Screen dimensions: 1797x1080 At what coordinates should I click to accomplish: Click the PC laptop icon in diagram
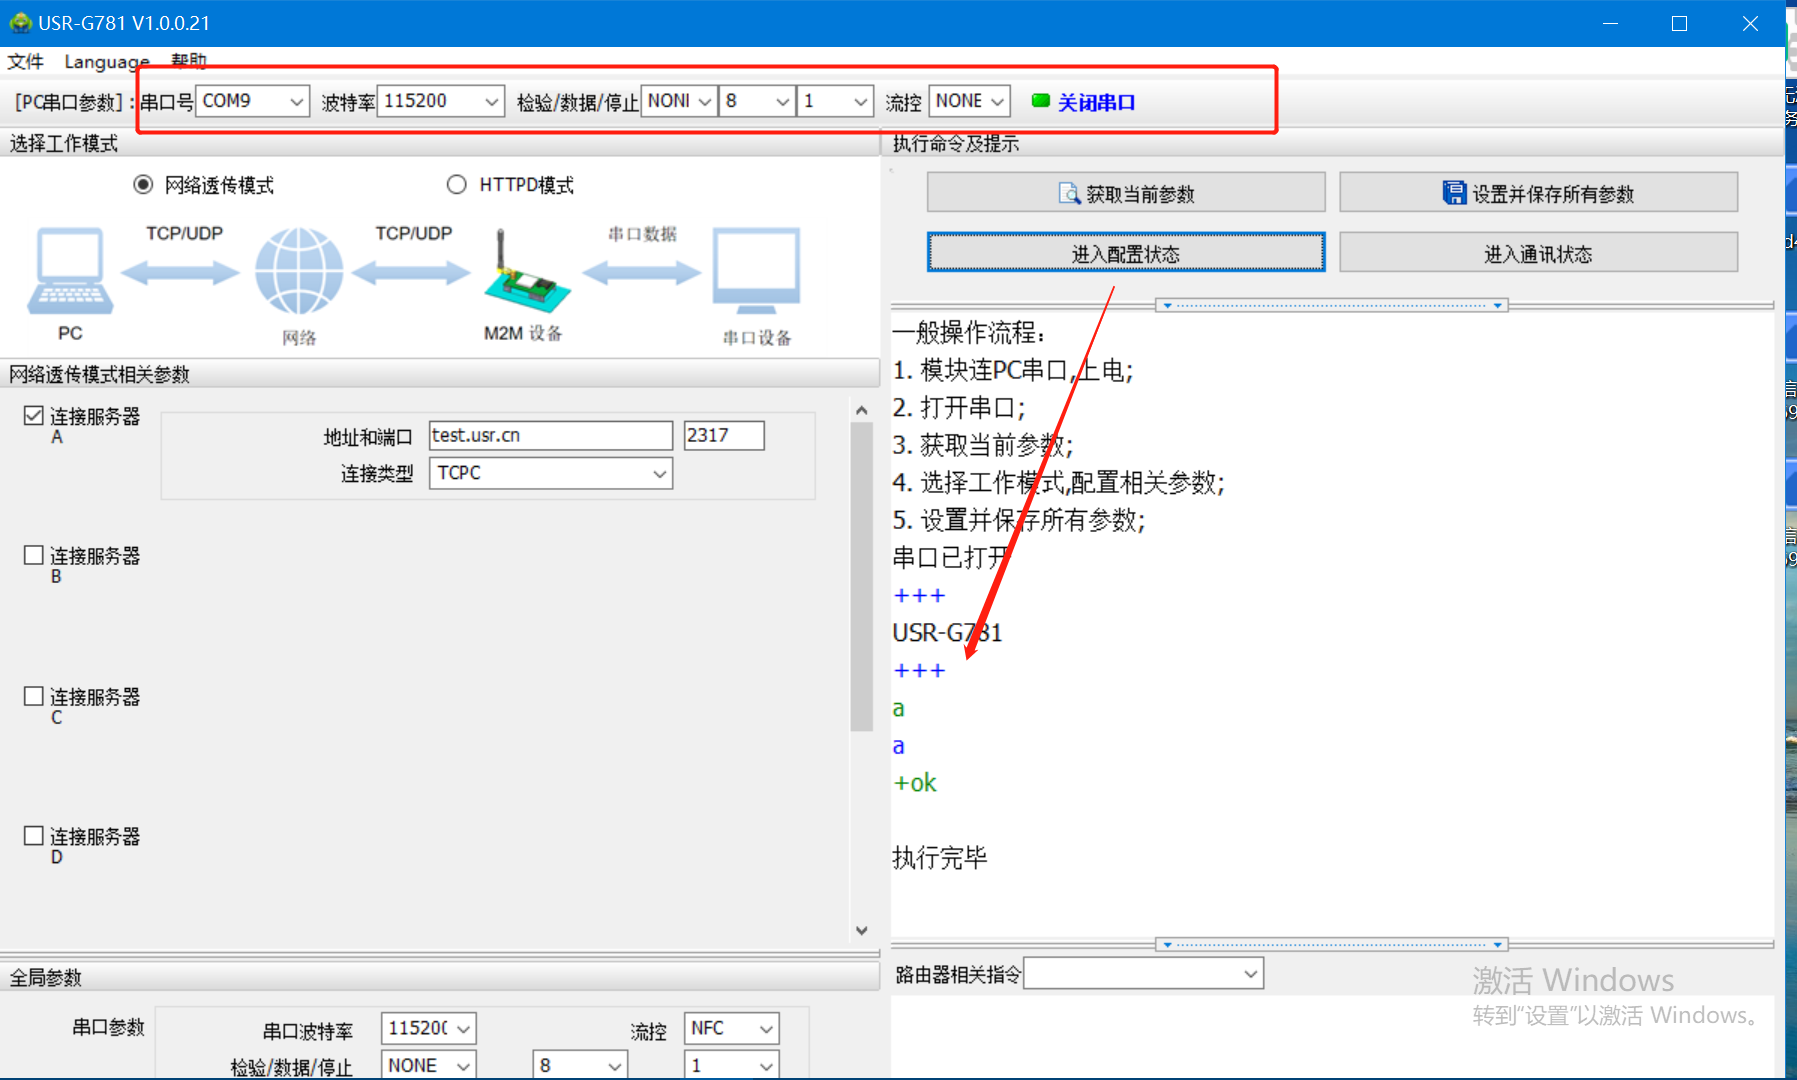click(70, 271)
